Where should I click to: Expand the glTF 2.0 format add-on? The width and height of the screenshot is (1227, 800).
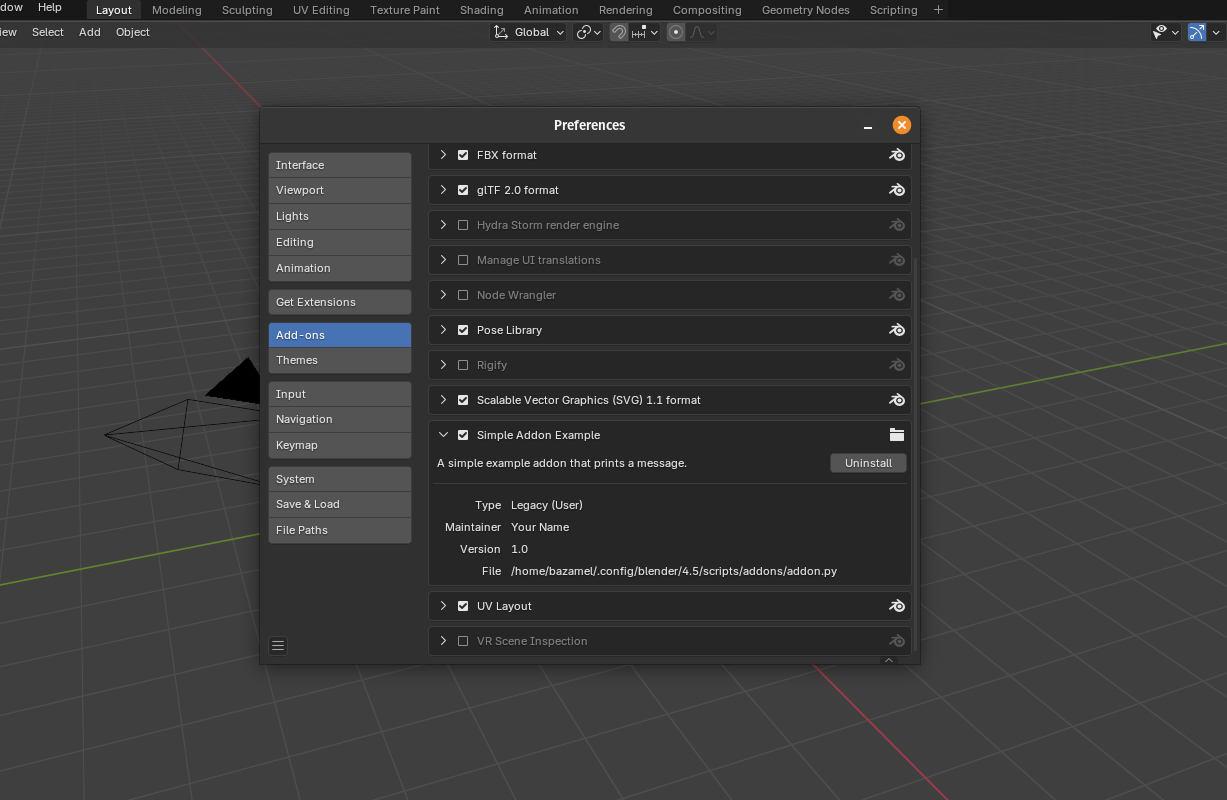coord(443,190)
